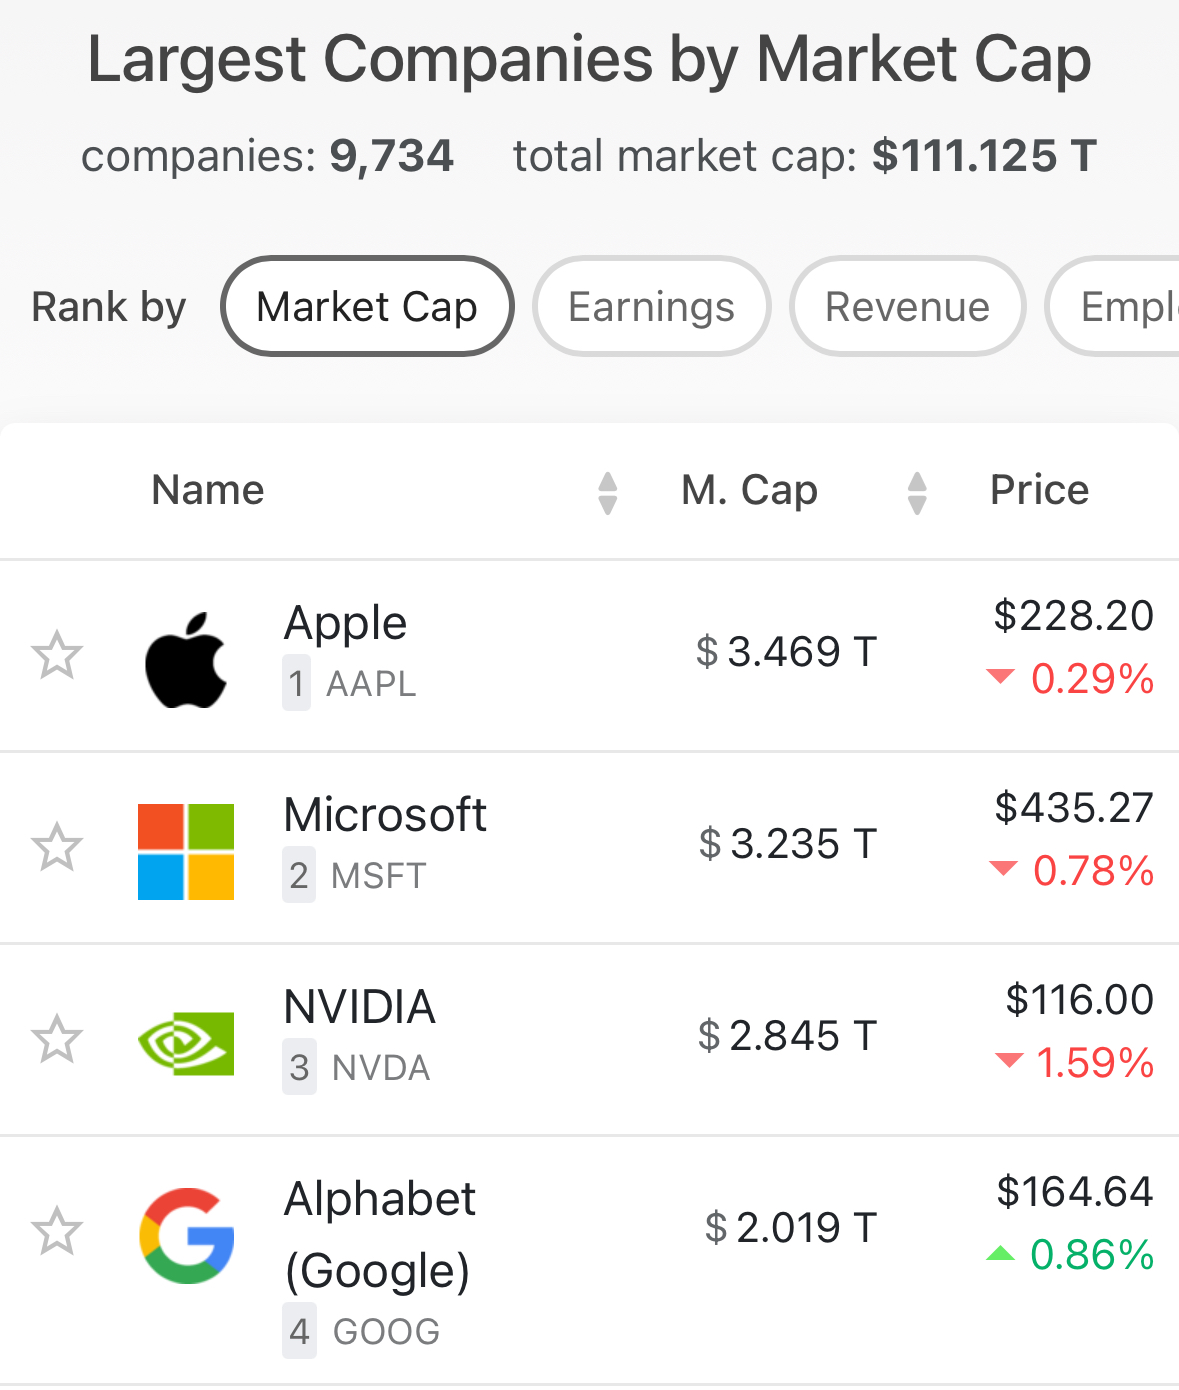This screenshot has width=1179, height=1390.
Task: Open the Microsoft company link
Action: click(385, 815)
